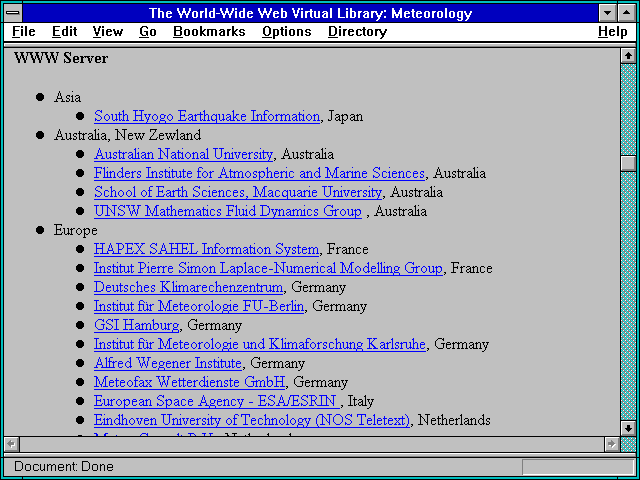Open the Edit menu
The width and height of the screenshot is (640, 480).
(x=64, y=32)
